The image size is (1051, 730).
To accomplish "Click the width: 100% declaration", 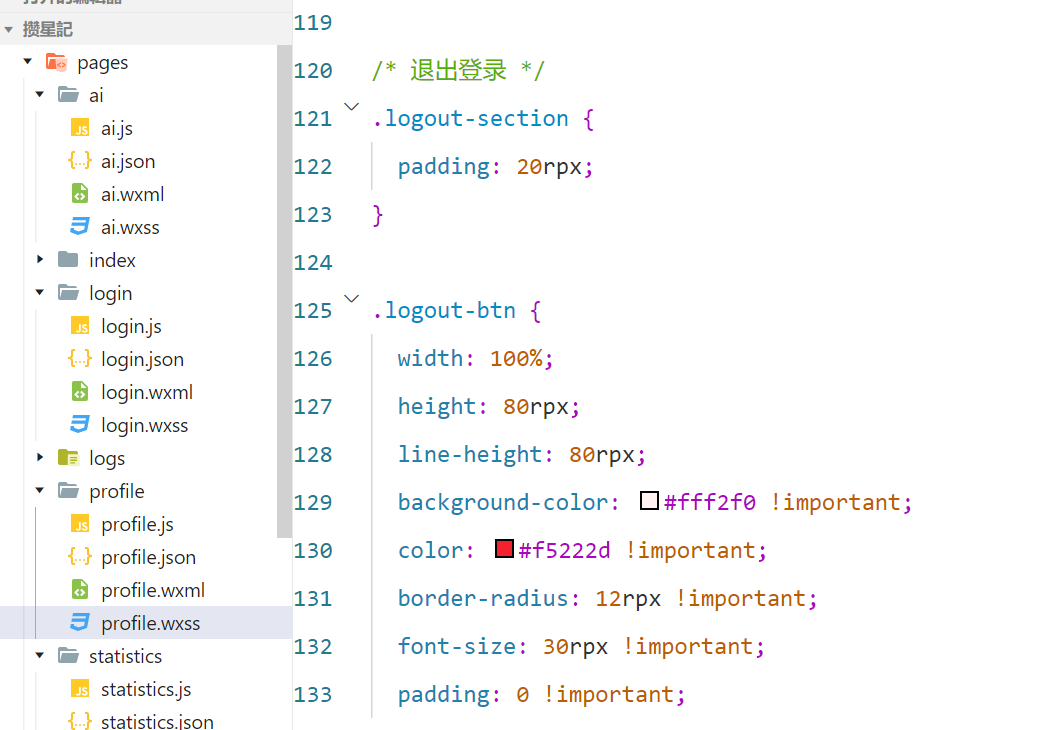I will (475, 359).
